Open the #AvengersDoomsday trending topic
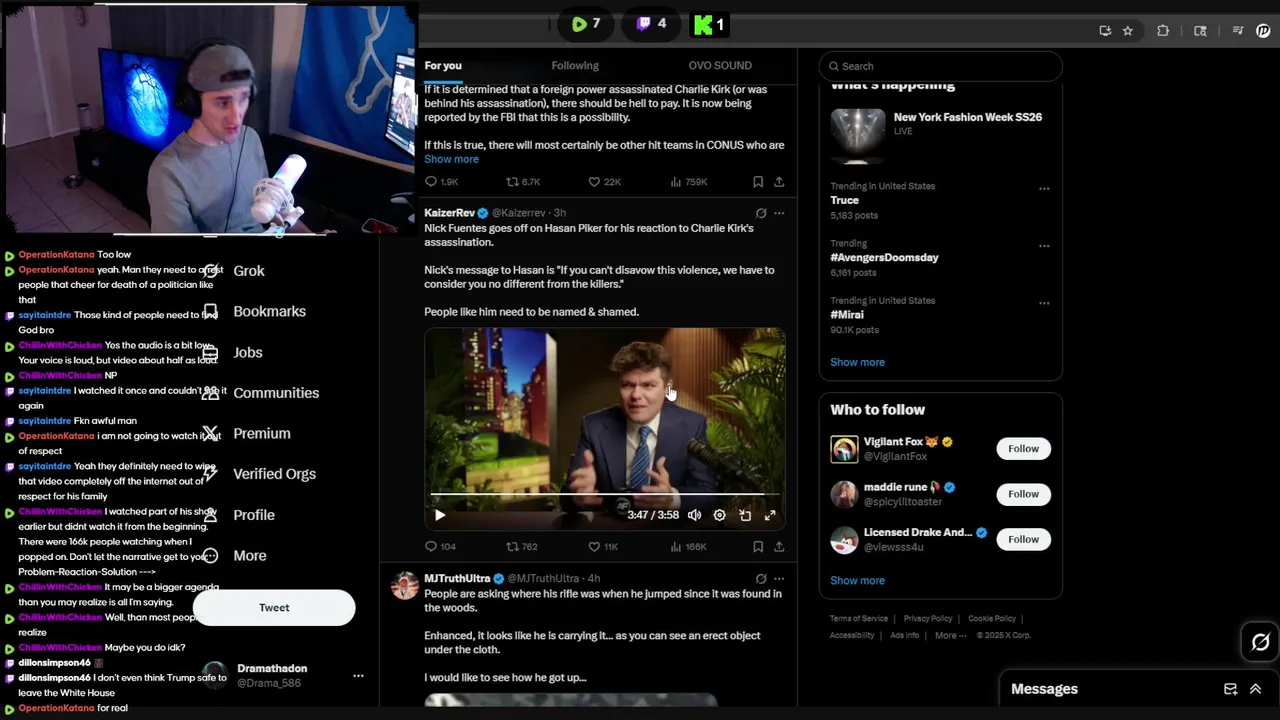The height and width of the screenshot is (720, 1280). click(884, 257)
